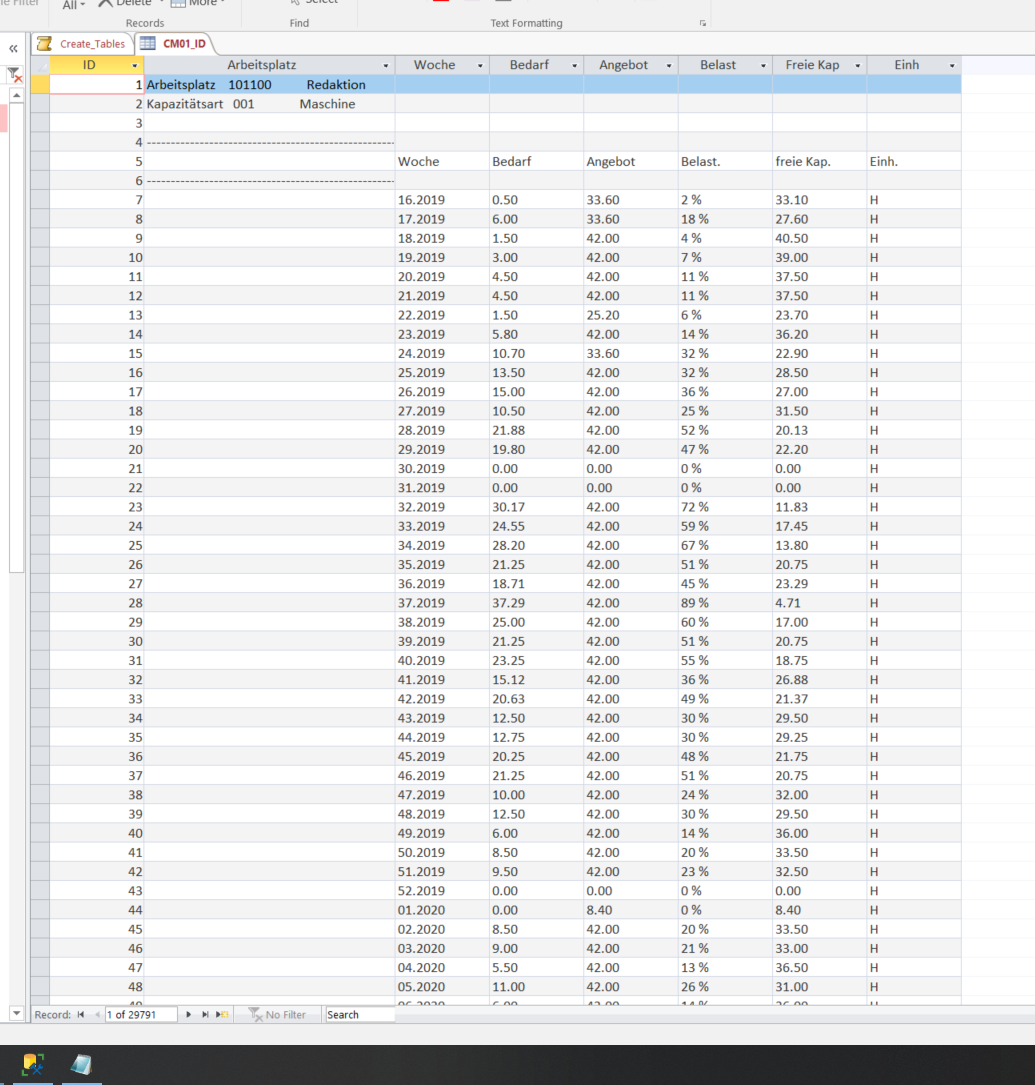This screenshot has width=1035, height=1085.
Task: Click the Angebot cell '25.20'
Action: (630, 315)
